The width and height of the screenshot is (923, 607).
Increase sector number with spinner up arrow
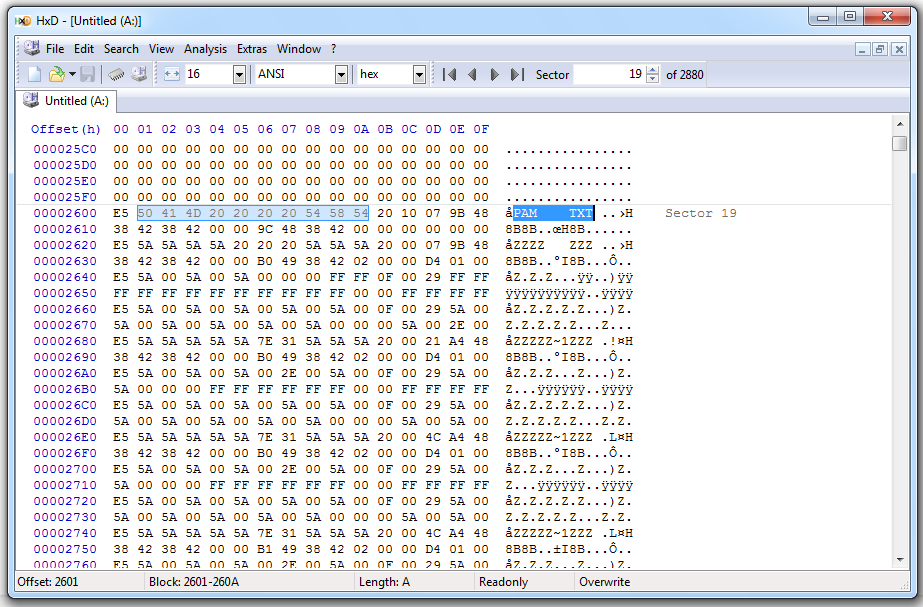(x=652, y=70)
